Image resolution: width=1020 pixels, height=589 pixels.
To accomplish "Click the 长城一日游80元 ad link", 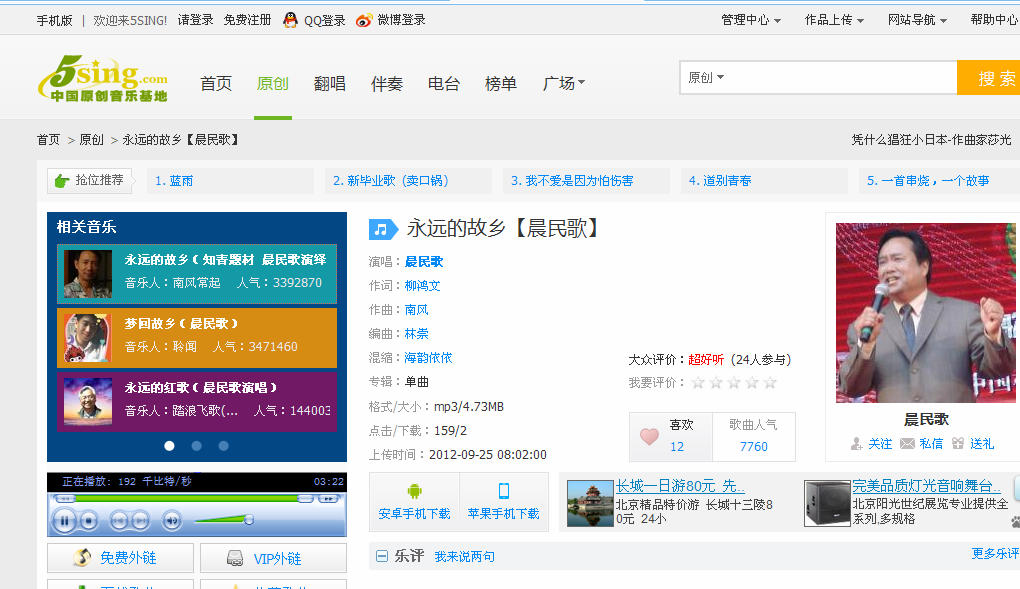I will tap(680, 486).
